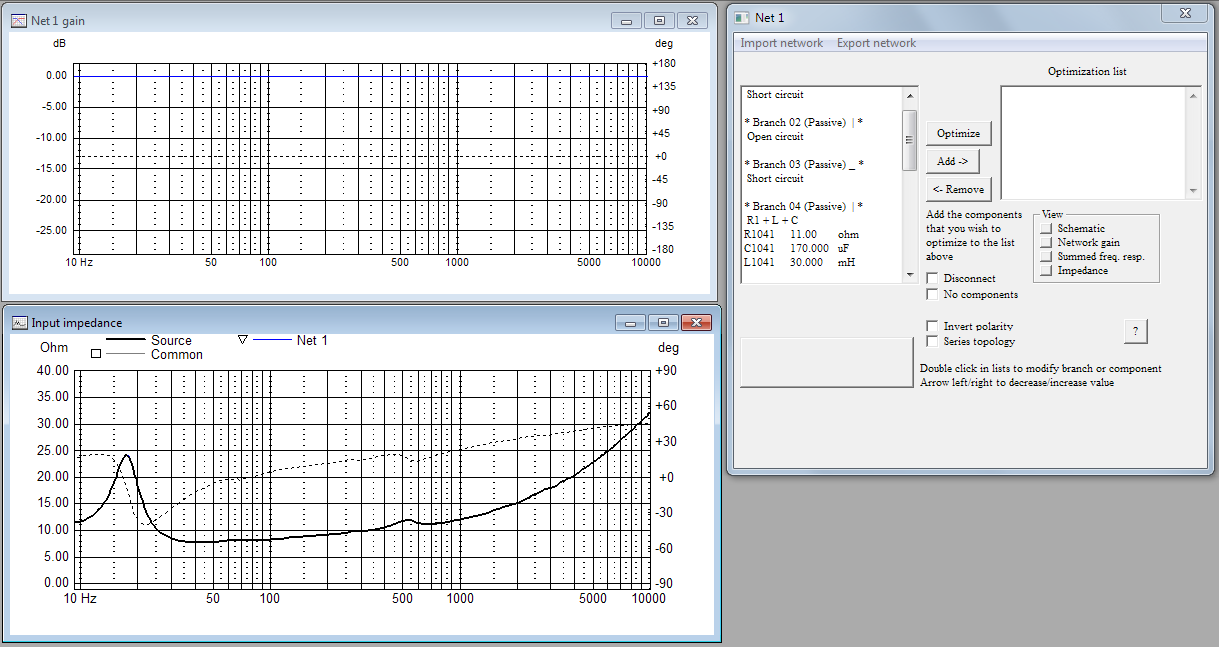Click the Optimize button
The height and width of the screenshot is (647, 1219).
coord(958,133)
